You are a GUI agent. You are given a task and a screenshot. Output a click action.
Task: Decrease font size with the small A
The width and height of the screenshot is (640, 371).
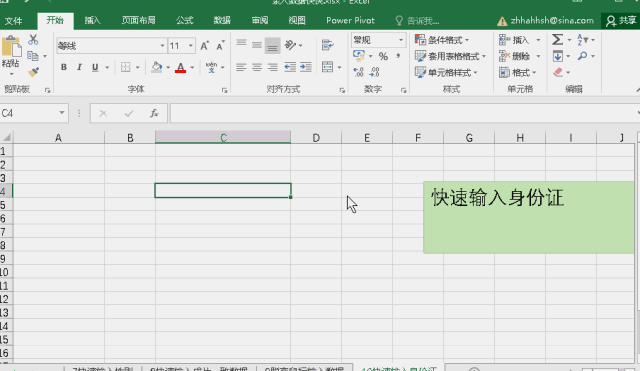(220, 45)
